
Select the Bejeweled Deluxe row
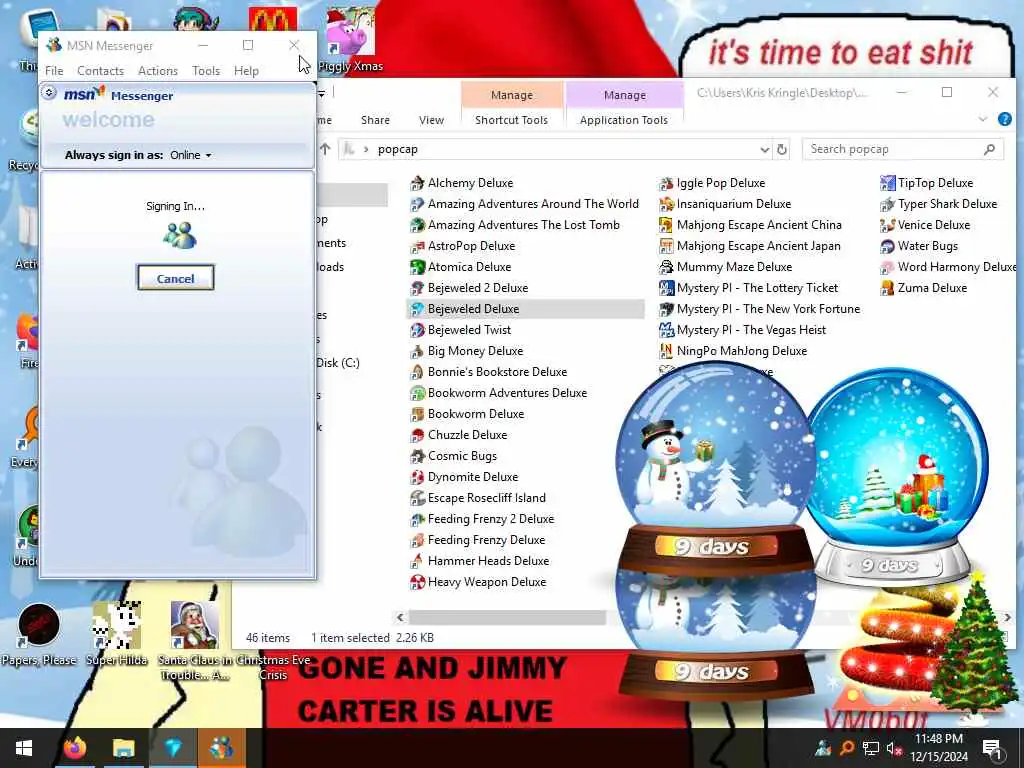[x=525, y=309]
